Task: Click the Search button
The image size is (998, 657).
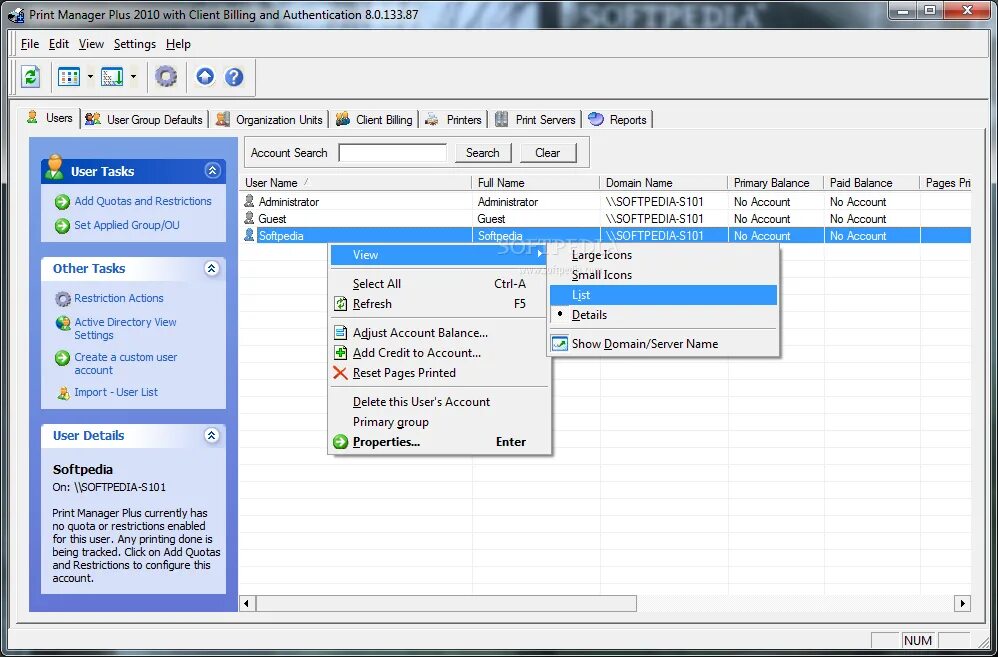Action: click(x=482, y=153)
